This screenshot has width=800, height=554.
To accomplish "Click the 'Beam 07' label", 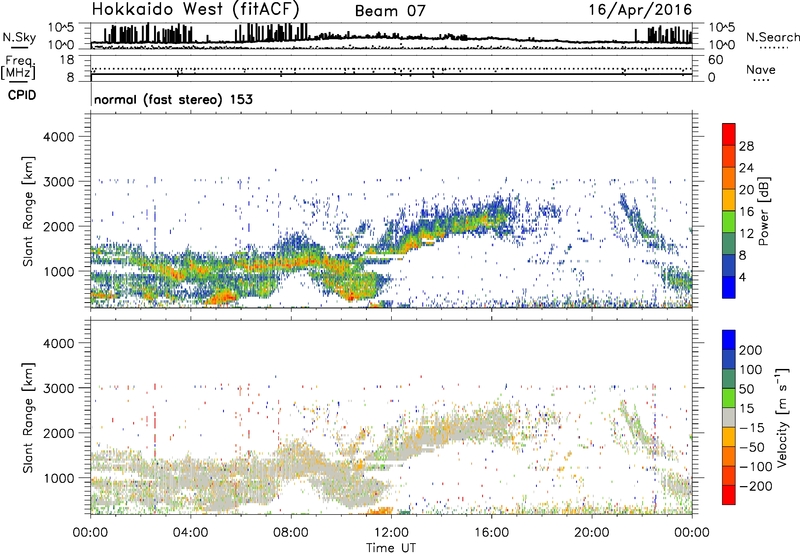I will (390, 11).
